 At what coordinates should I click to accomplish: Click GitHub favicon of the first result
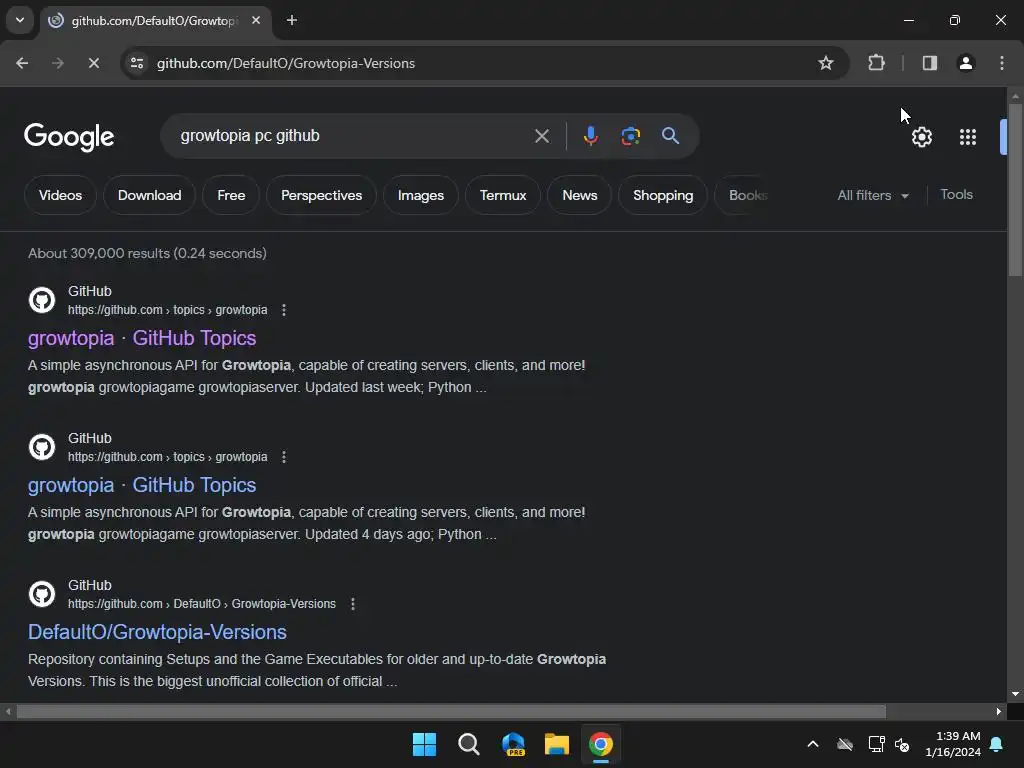pyautogui.click(x=42, y=300)
